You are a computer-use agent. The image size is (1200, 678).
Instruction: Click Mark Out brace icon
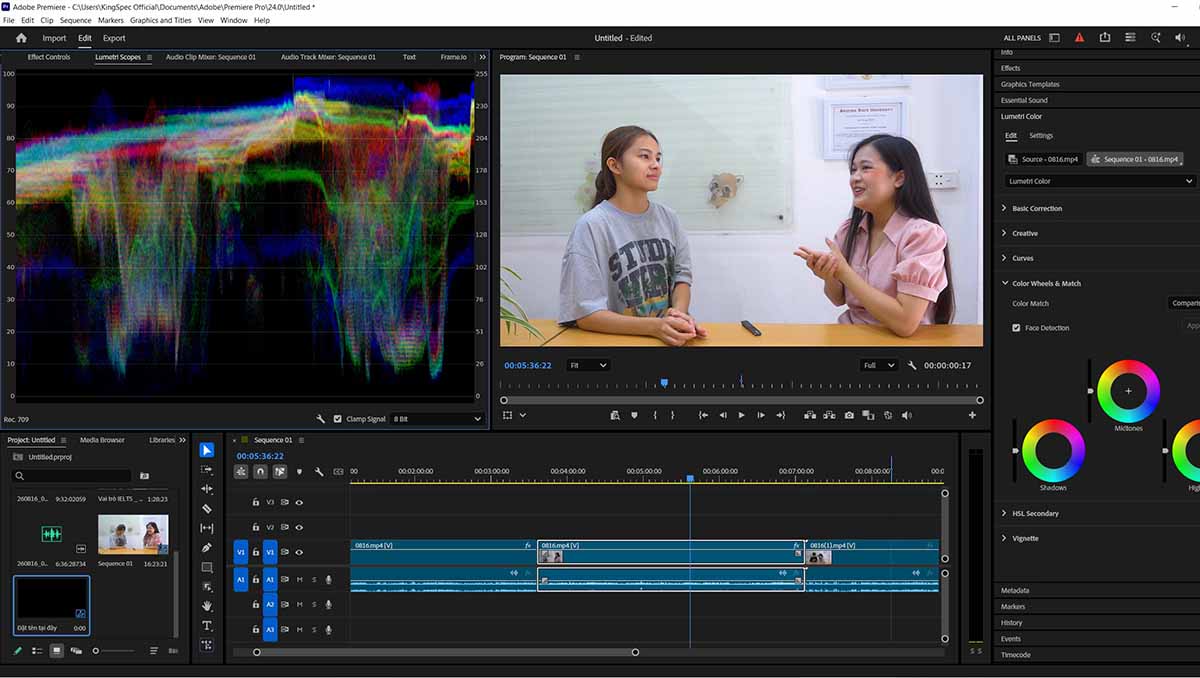(x=672, y=415)
